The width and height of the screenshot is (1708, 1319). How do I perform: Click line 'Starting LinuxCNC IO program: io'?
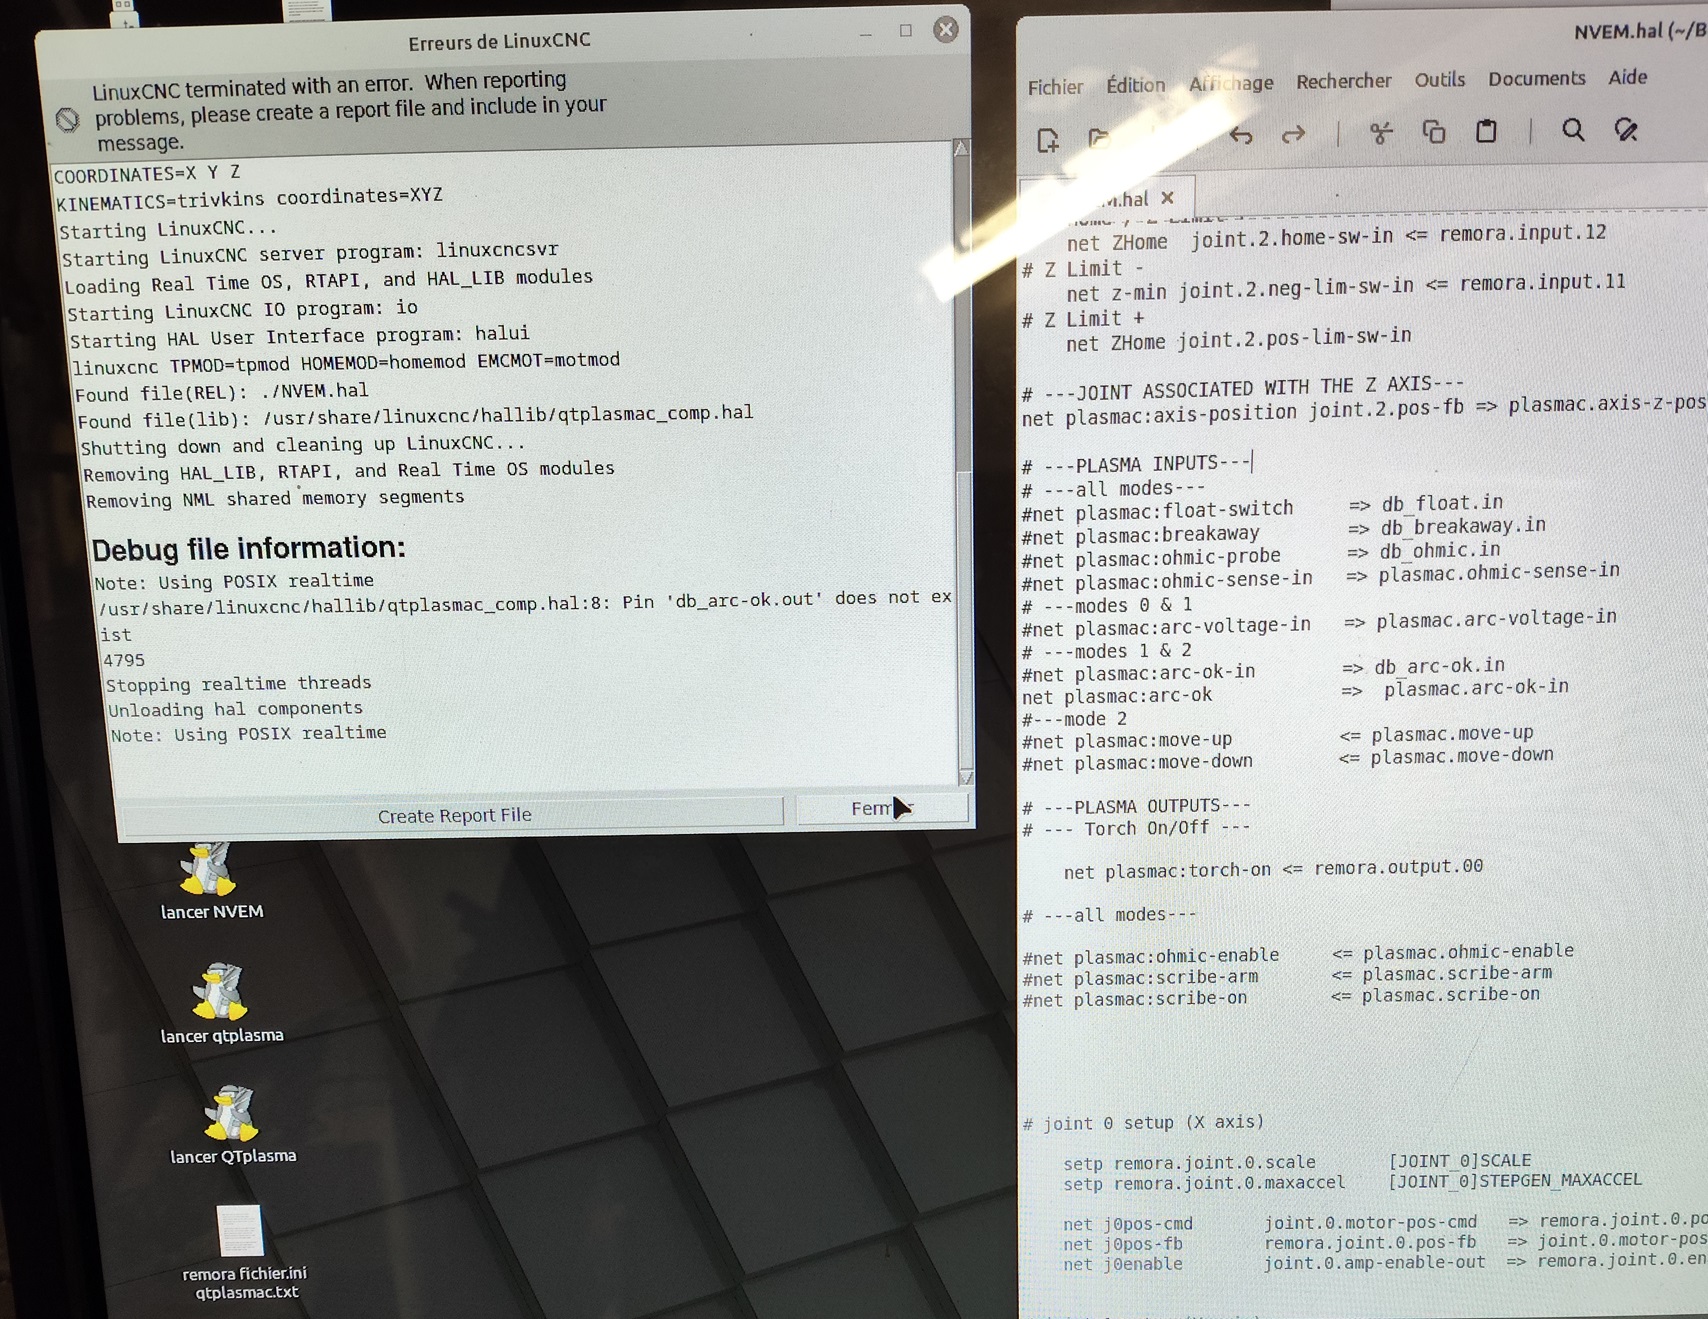[242, 310]
